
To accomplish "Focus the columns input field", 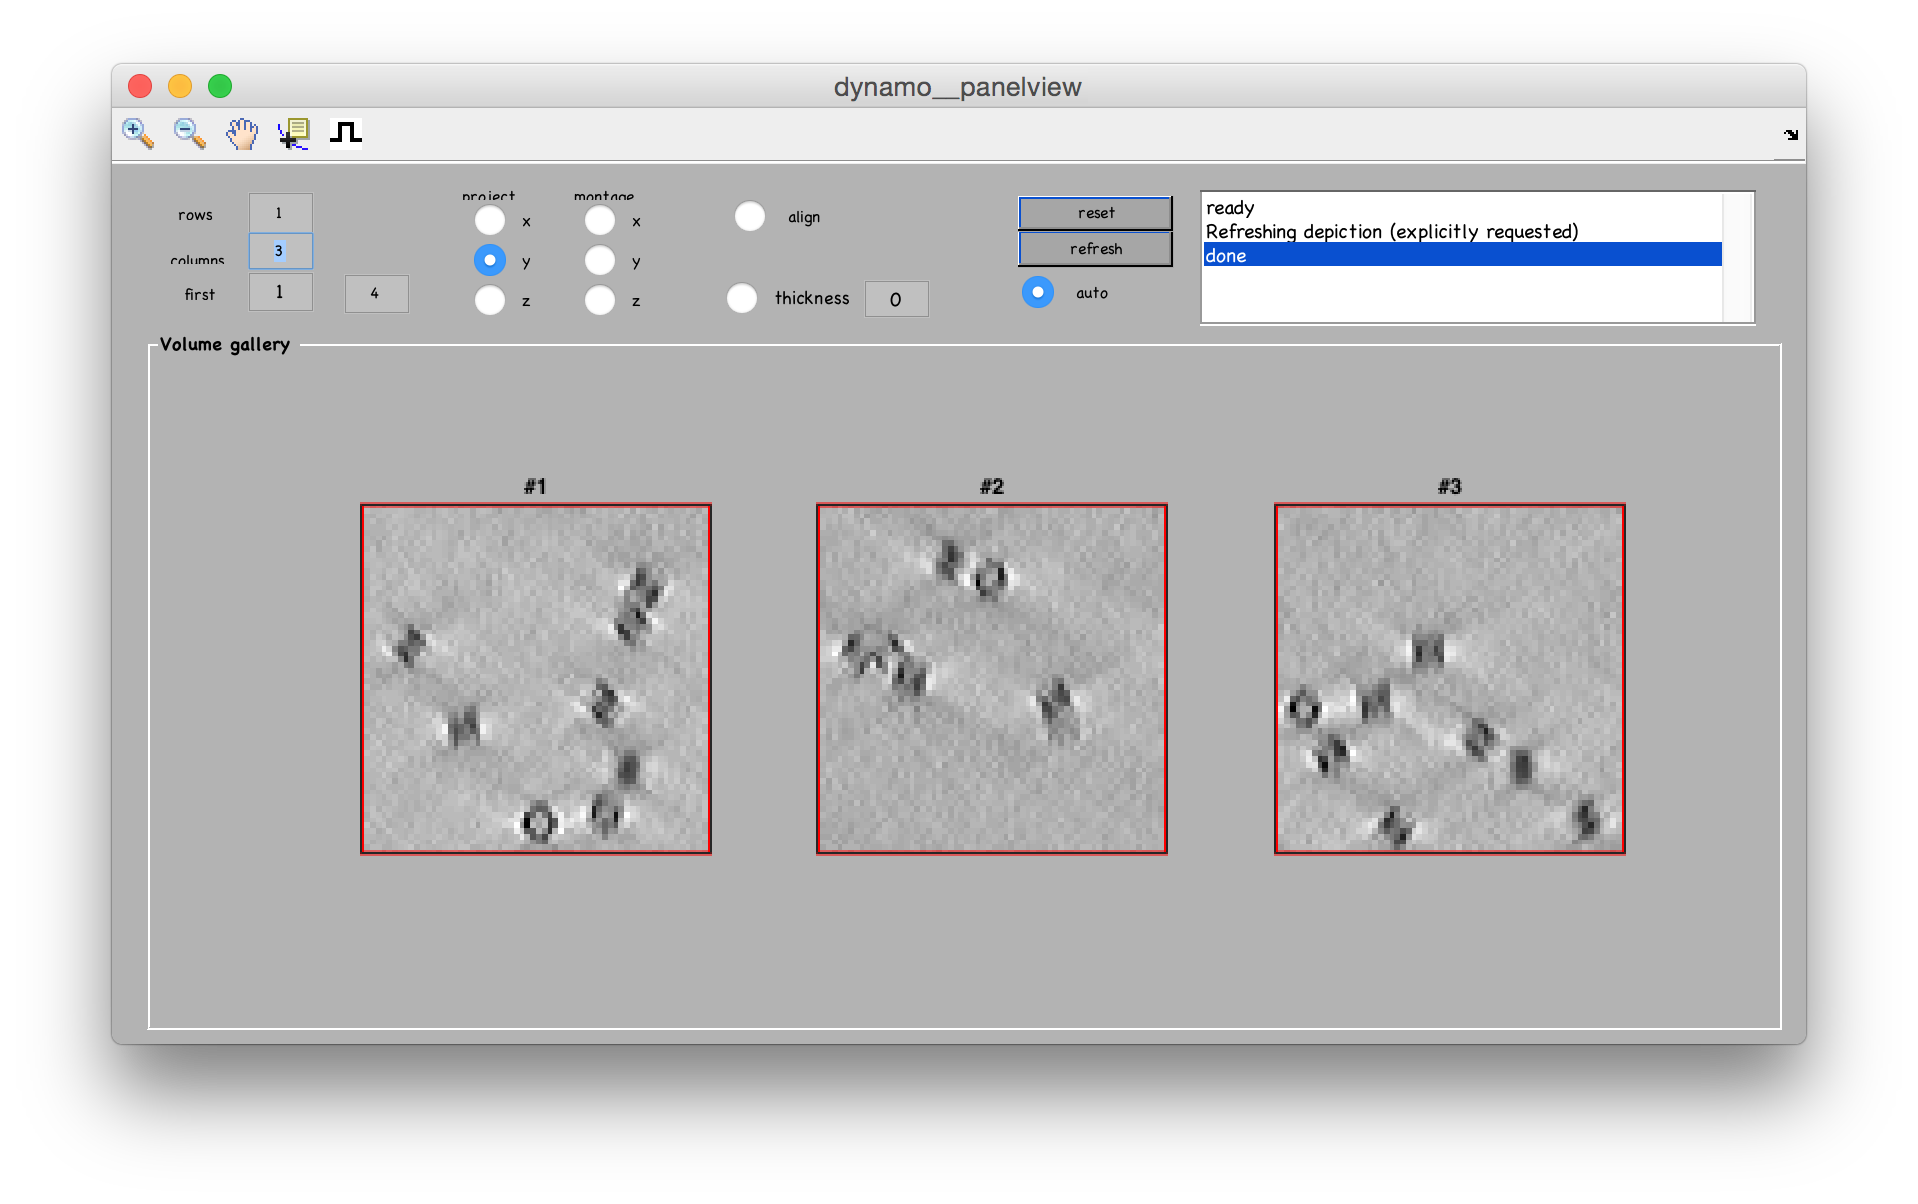I will 280,251.
